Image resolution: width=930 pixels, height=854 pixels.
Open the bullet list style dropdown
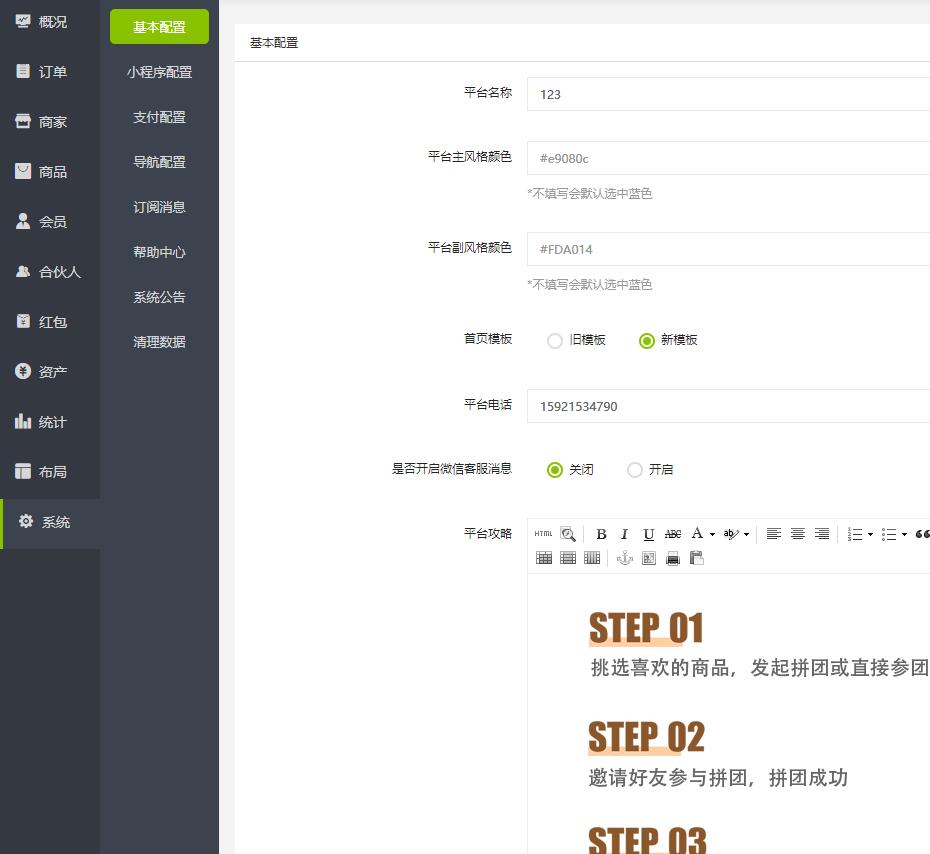coord(904,534)
